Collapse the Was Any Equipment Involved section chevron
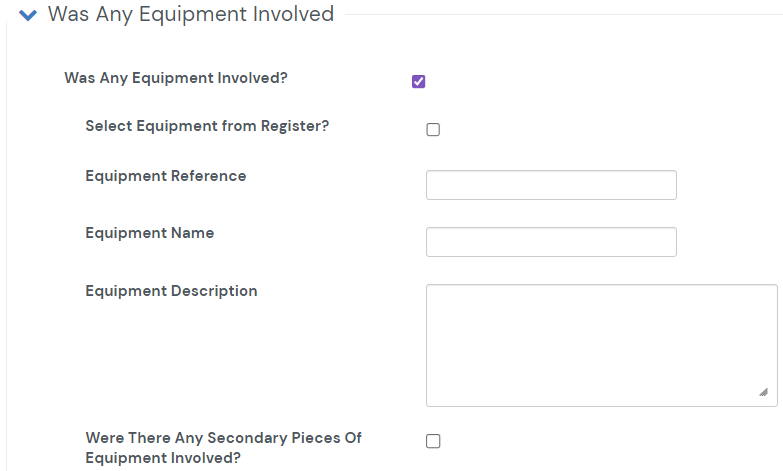Viewport: 783px width, 471px height. tap(28, 15)
